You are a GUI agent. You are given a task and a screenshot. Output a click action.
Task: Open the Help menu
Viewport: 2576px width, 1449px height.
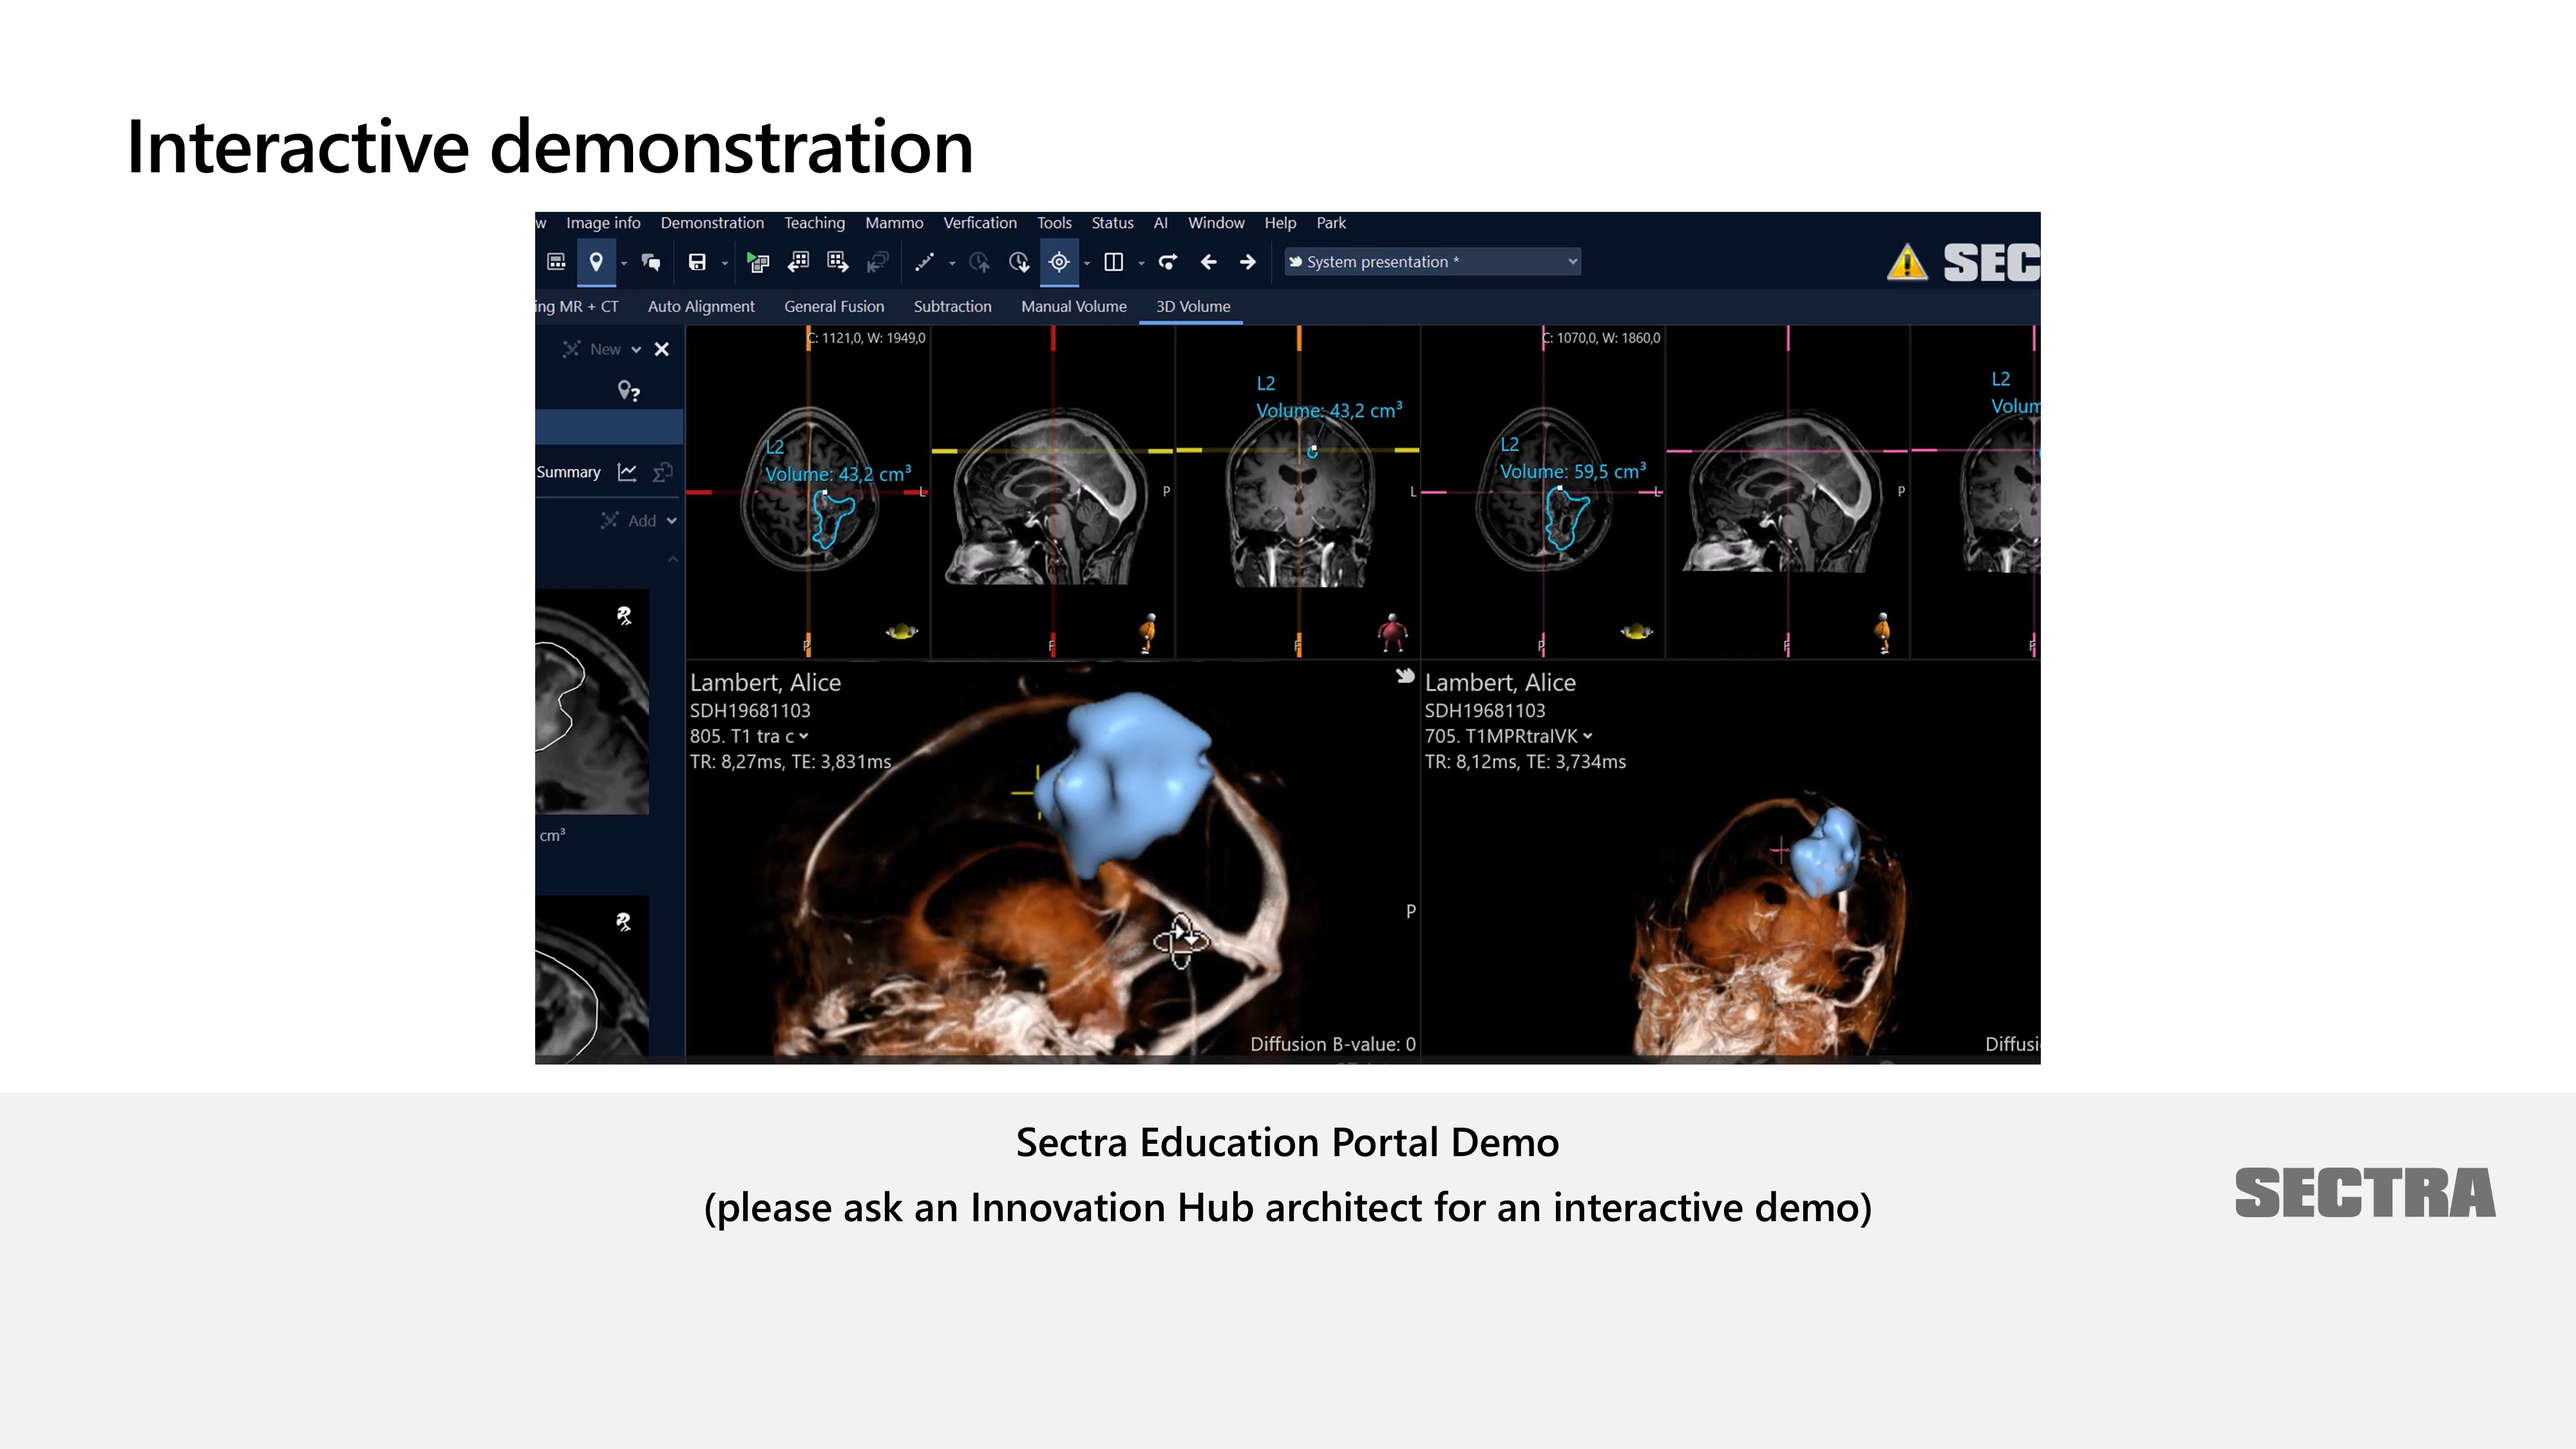click(x=1280, y=223)
